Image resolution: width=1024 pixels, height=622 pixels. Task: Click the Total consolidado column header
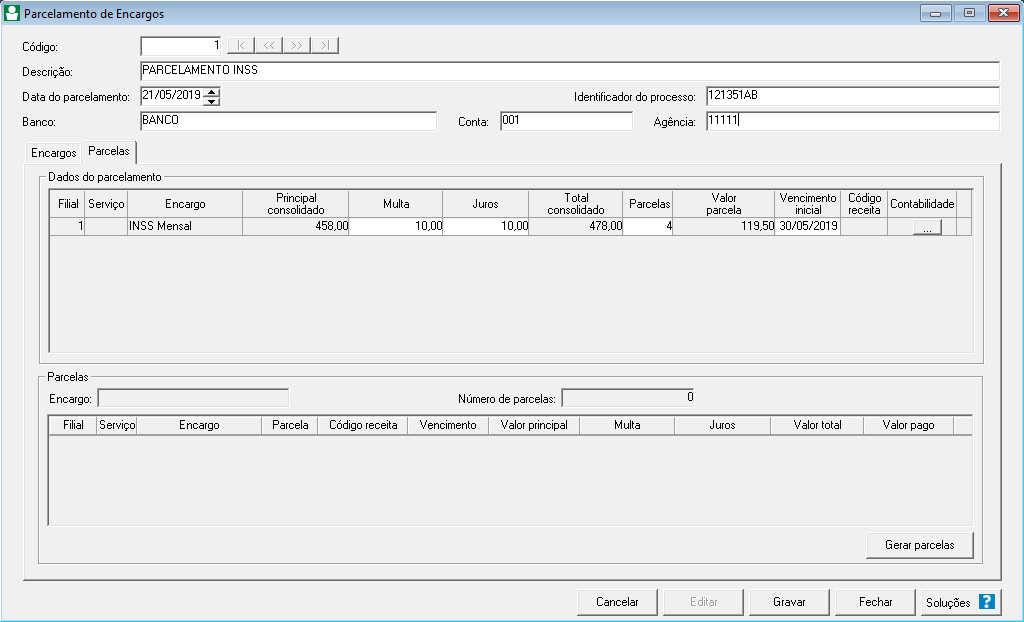tap(576, 204)
